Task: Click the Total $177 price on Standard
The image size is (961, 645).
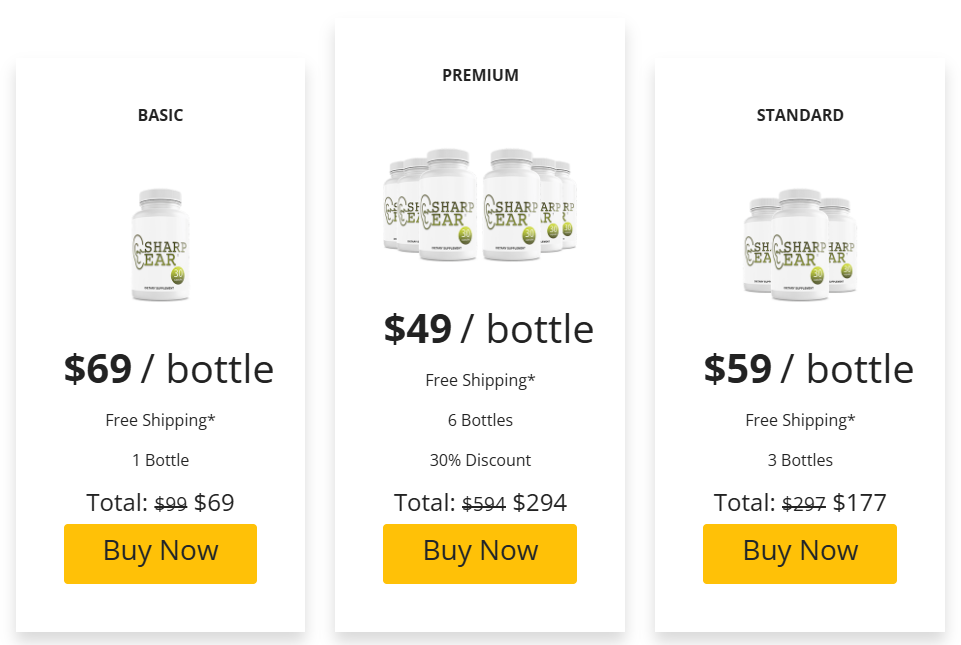Action: pyautogui.click(x=860, y=502)
